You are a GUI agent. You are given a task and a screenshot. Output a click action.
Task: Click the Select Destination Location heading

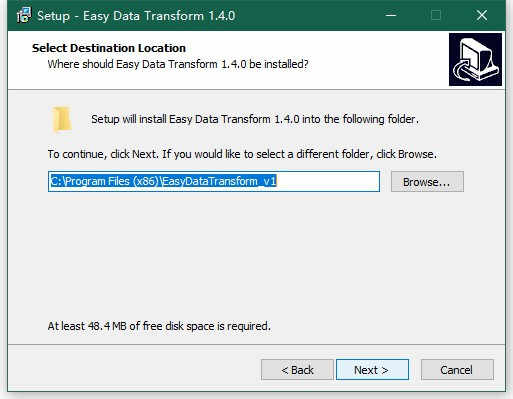pyautogui.click(x=109, y=48)
